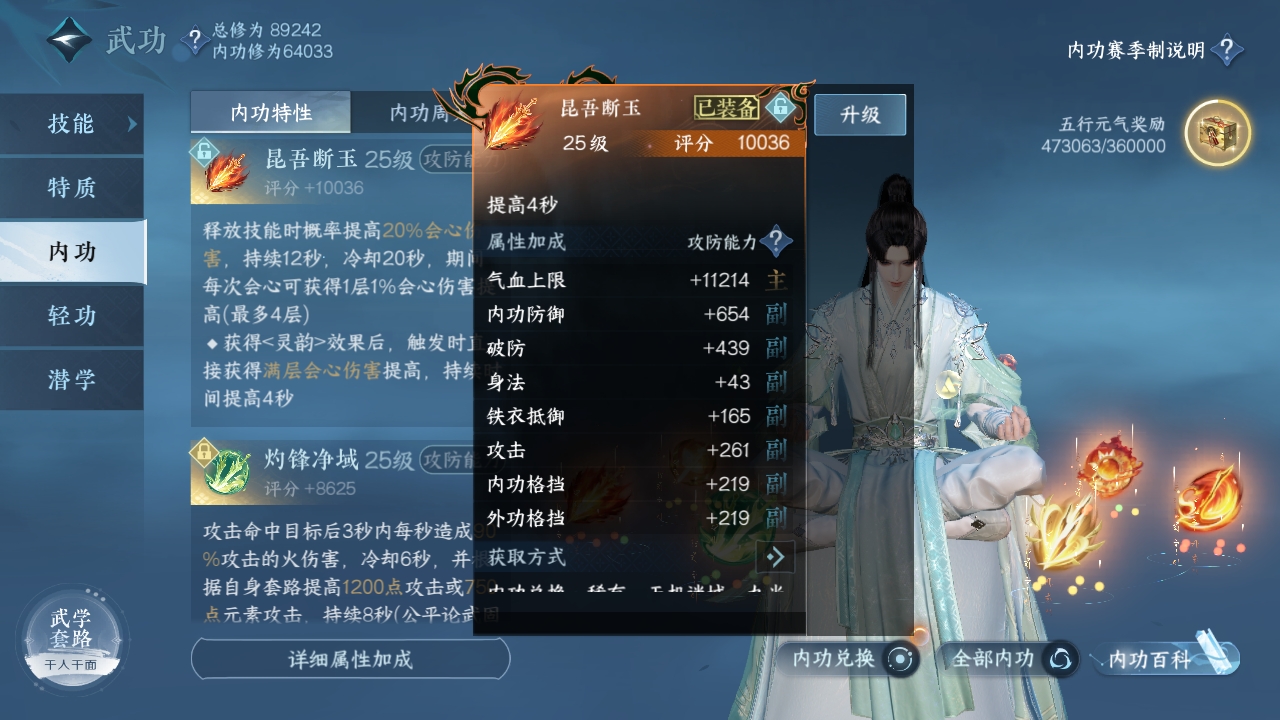Open 内功百科 encyclopedia button
This screenshot has width=1280, height=720.
(1166, 659)
